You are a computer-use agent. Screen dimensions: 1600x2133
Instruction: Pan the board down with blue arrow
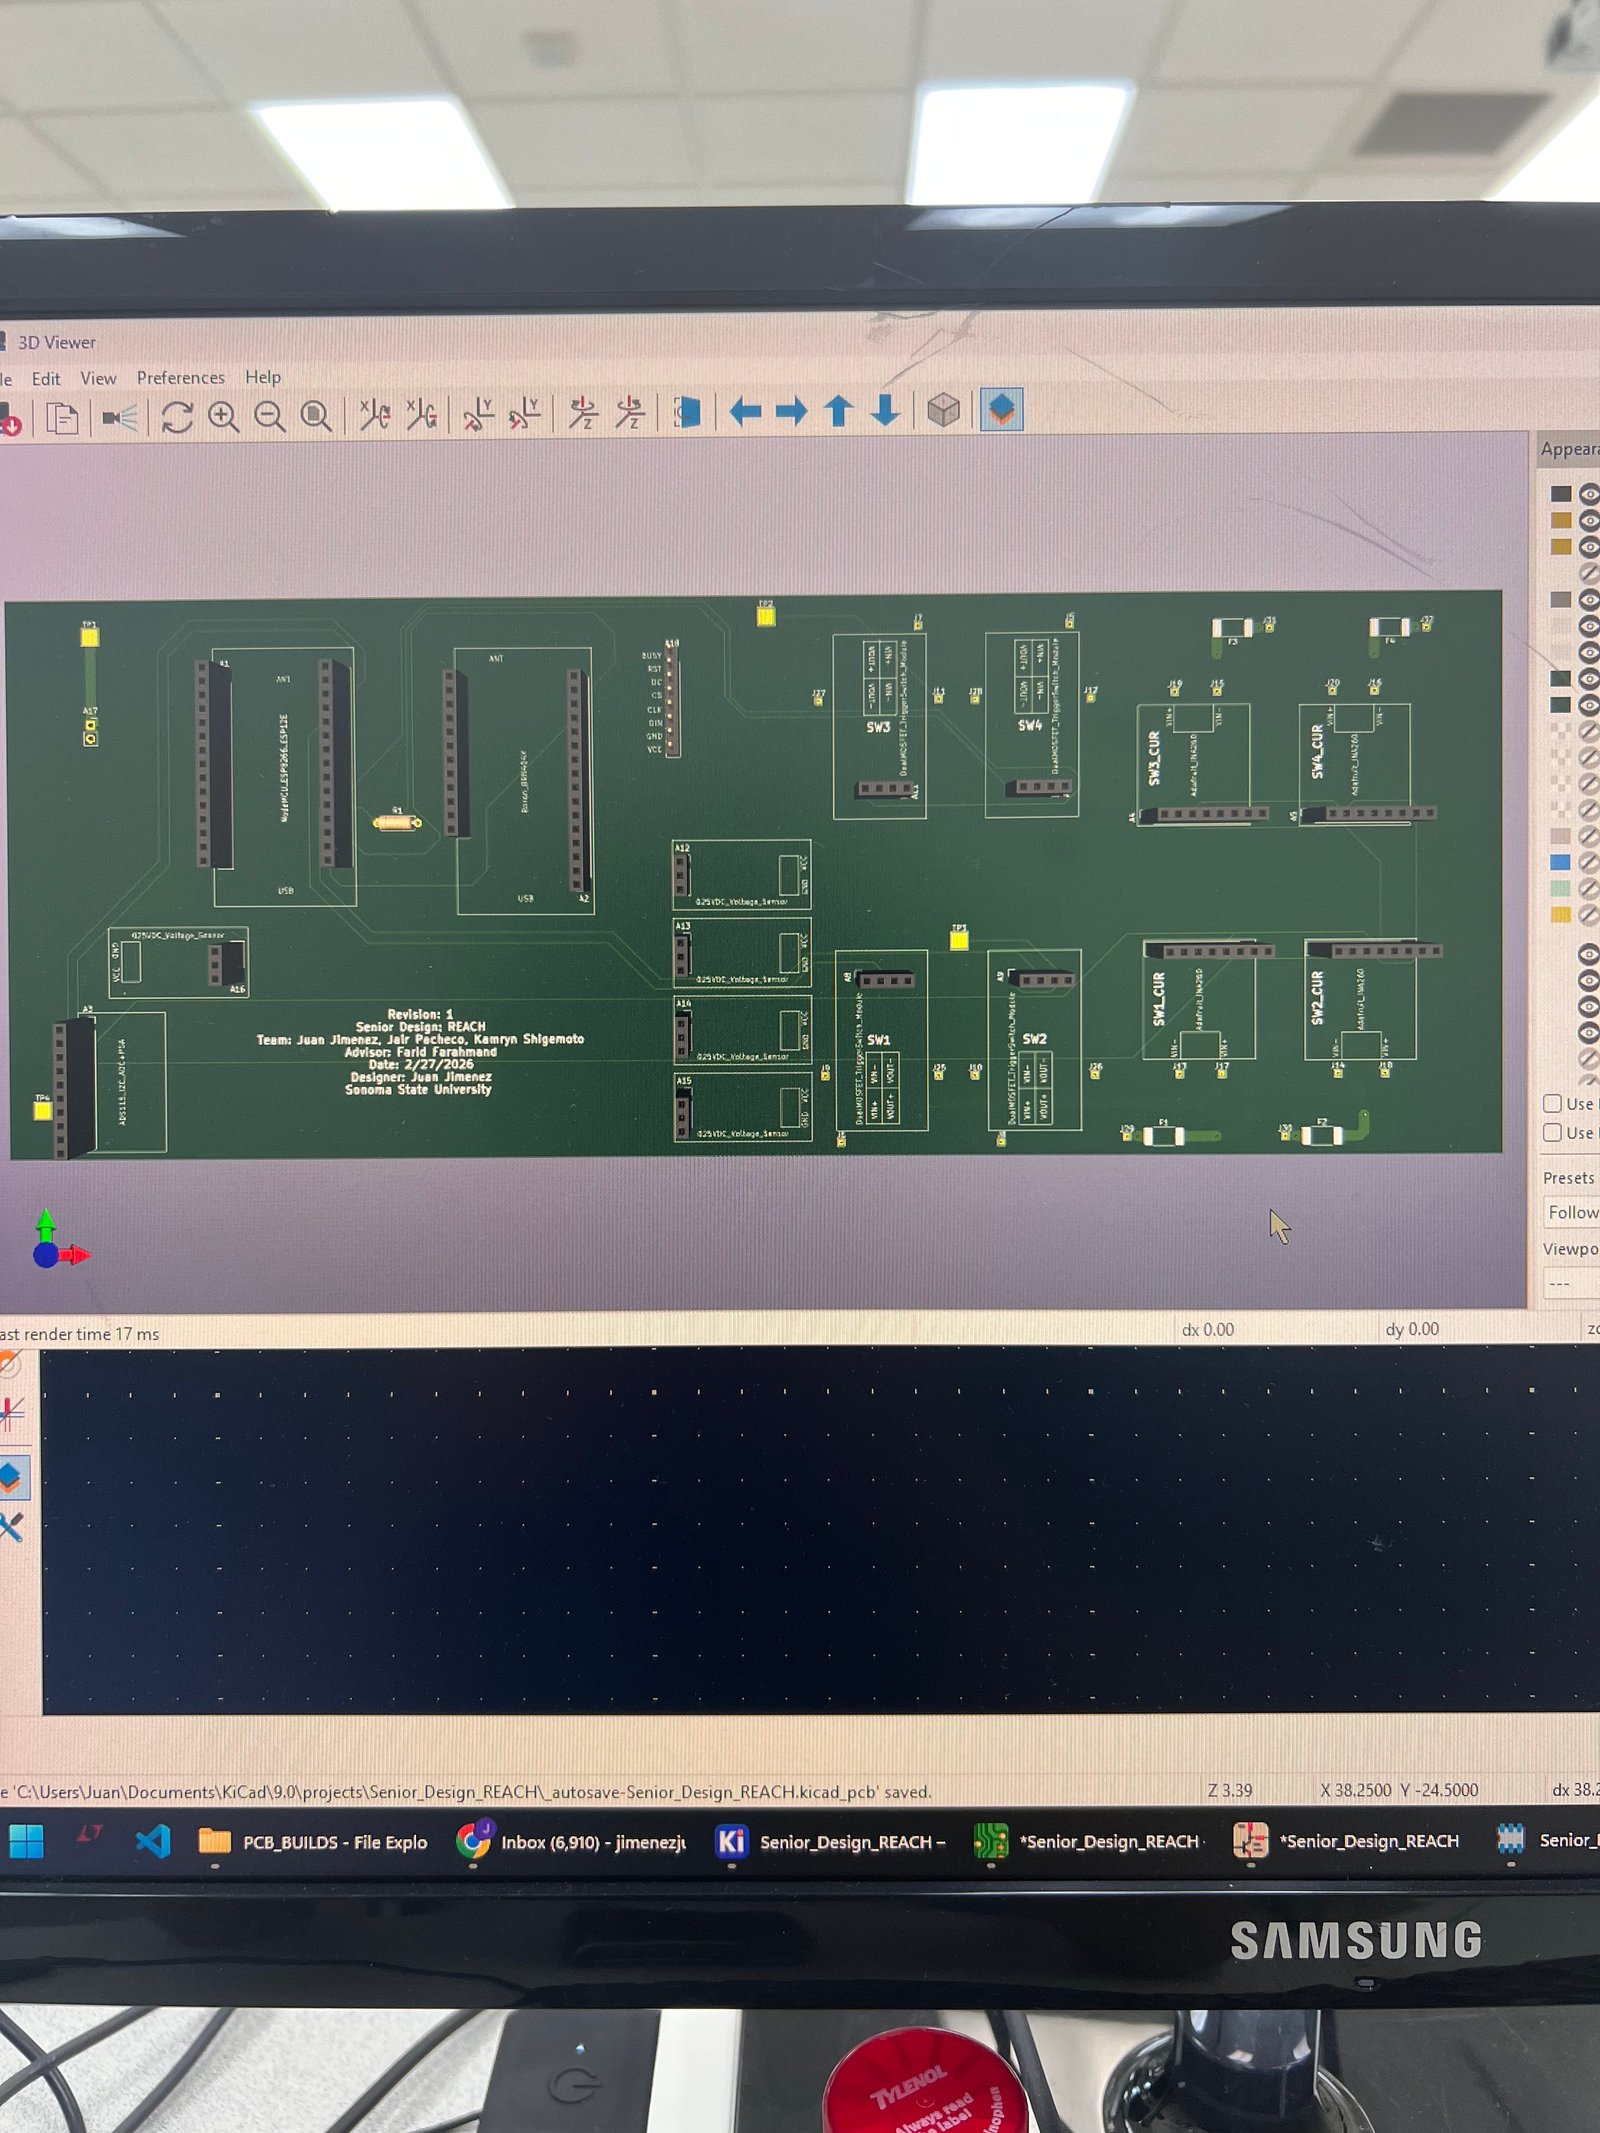tap(885, 410)
